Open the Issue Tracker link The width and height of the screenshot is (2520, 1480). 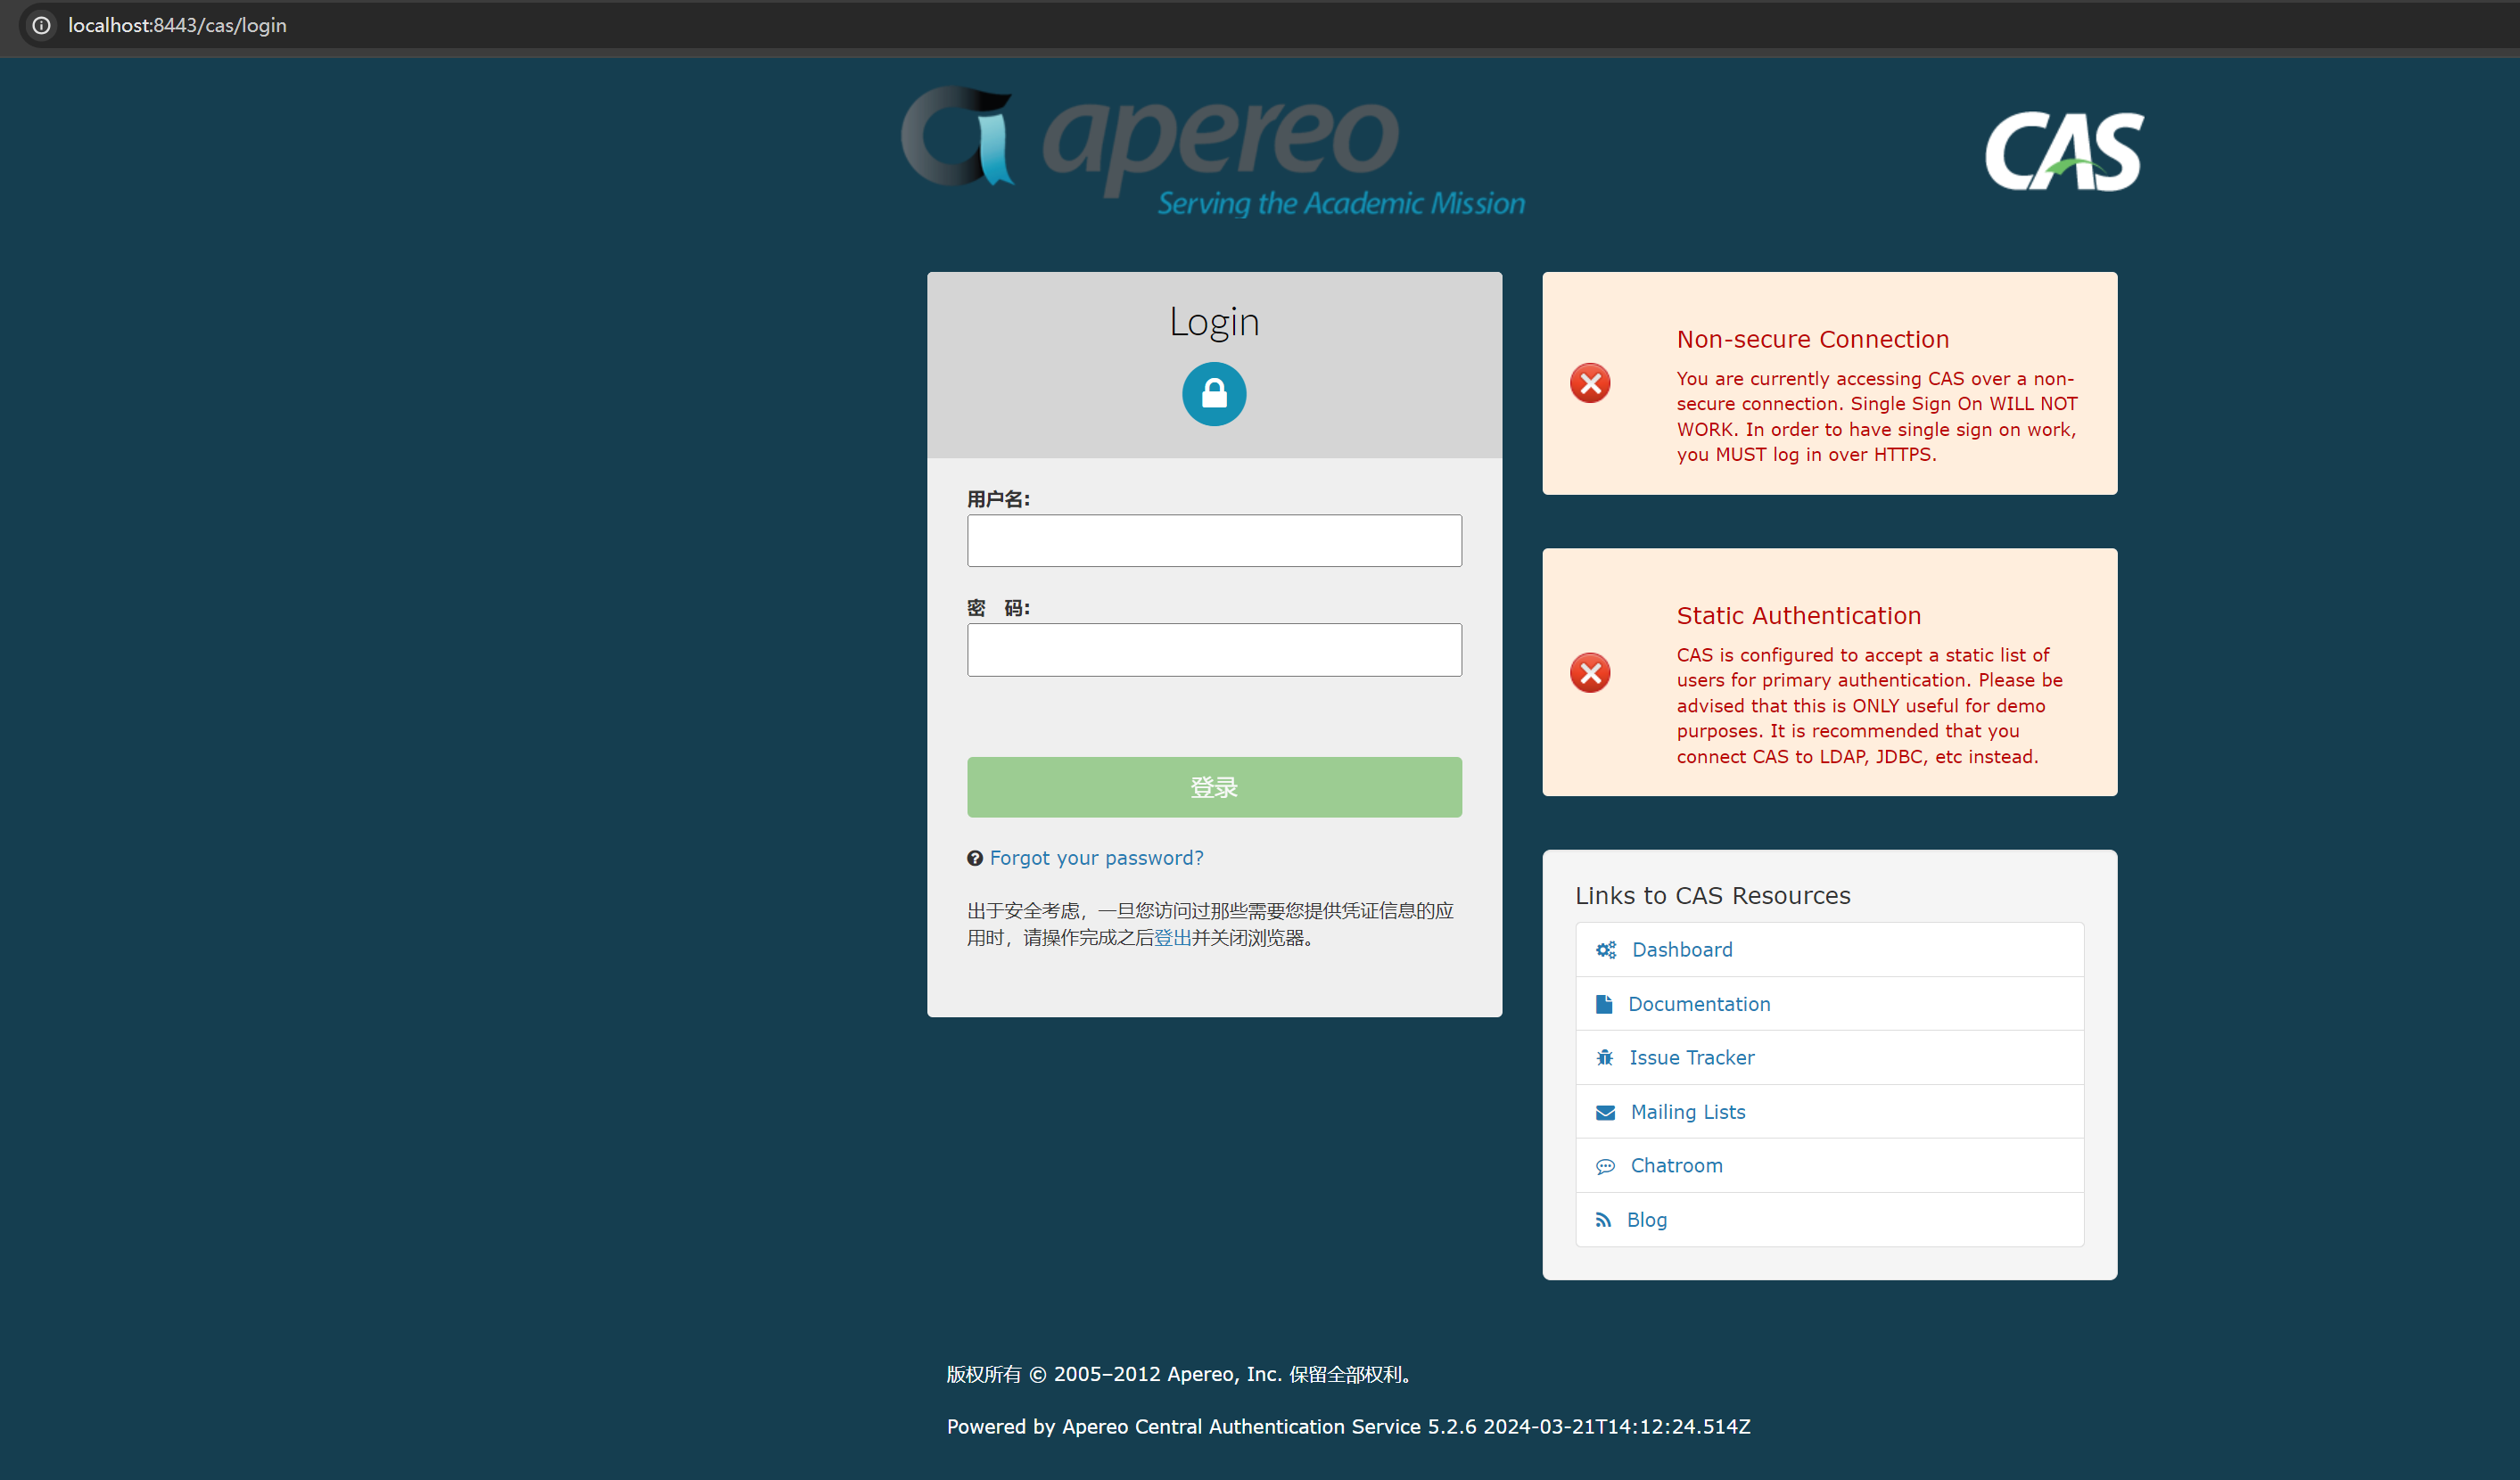click(x=1692, y=1058)
